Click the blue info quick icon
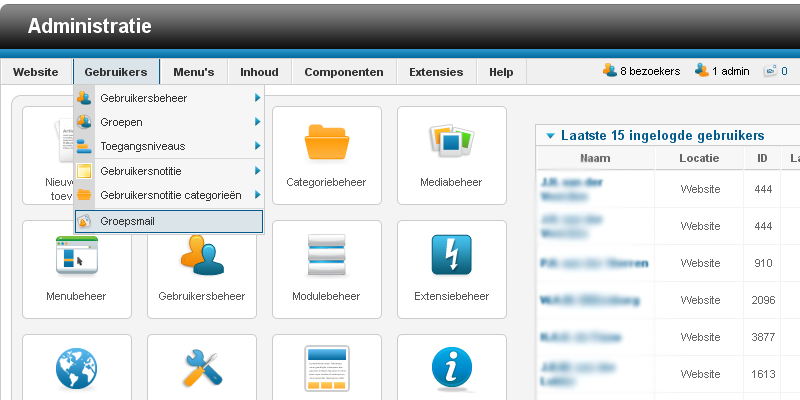 point(452,368)
